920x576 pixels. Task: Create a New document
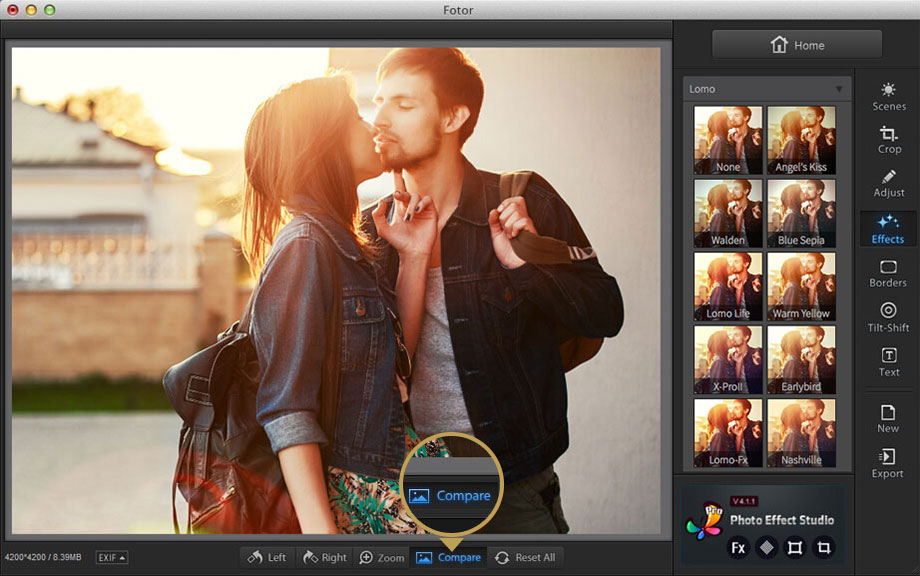pyautogui.click(x=888, y=418)
